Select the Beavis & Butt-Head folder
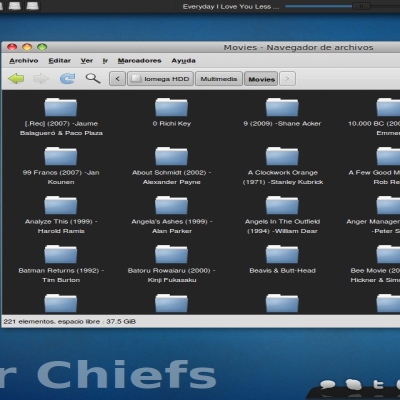Screen dimensions: 400x400 pyautogui.click(x=282, y=254)
